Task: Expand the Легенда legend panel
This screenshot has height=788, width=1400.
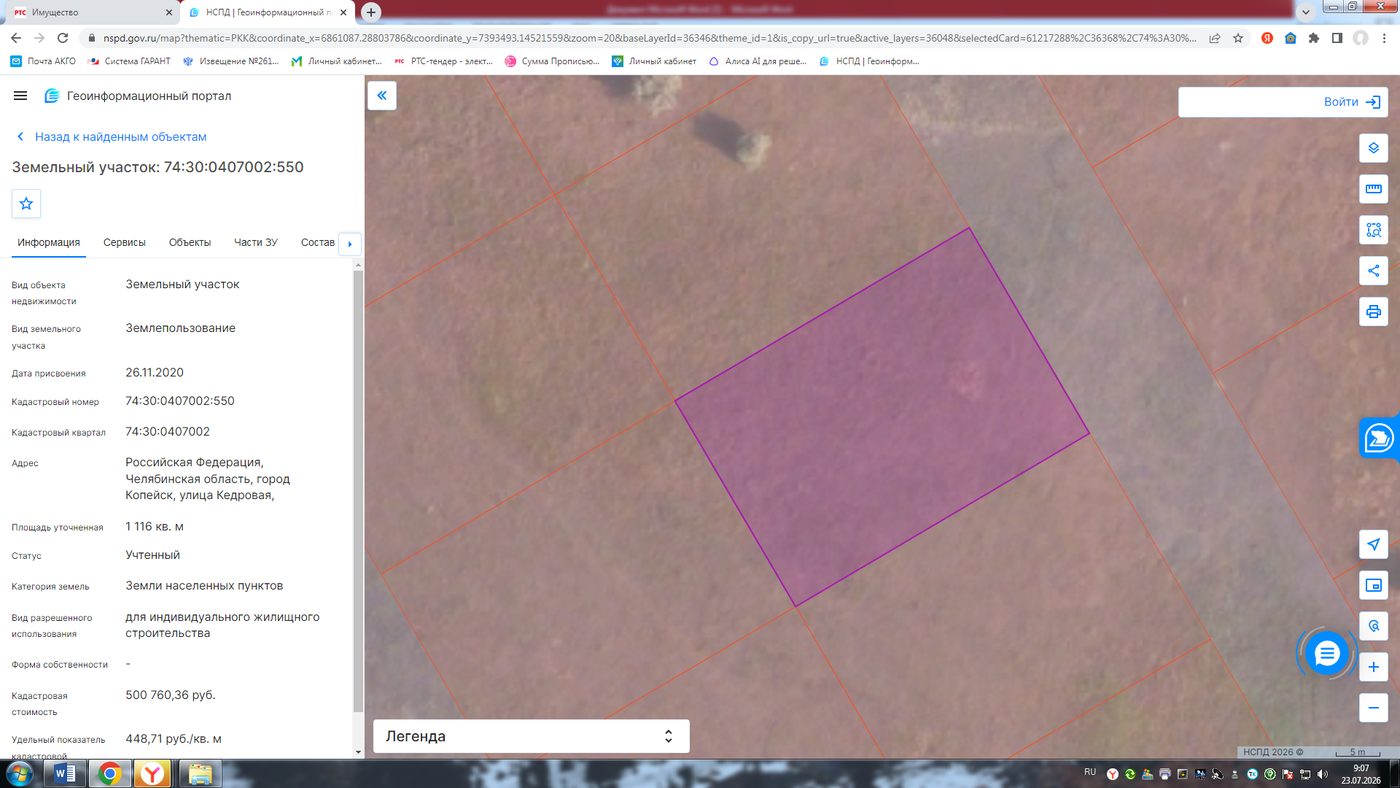Action: point(531,736)
